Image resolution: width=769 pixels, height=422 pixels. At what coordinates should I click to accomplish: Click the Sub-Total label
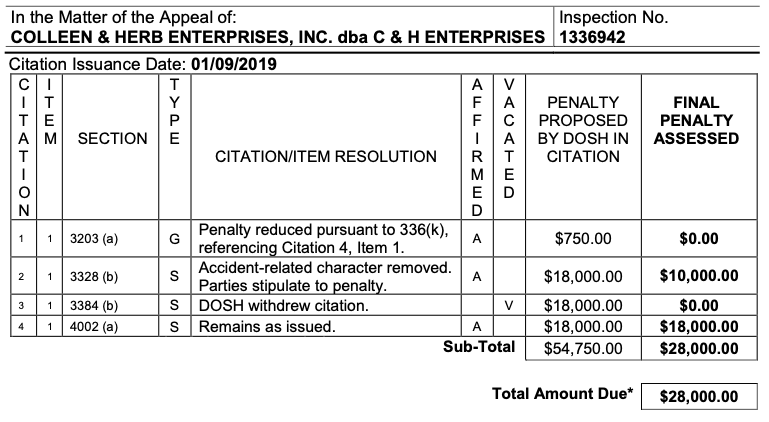[480, 348]
